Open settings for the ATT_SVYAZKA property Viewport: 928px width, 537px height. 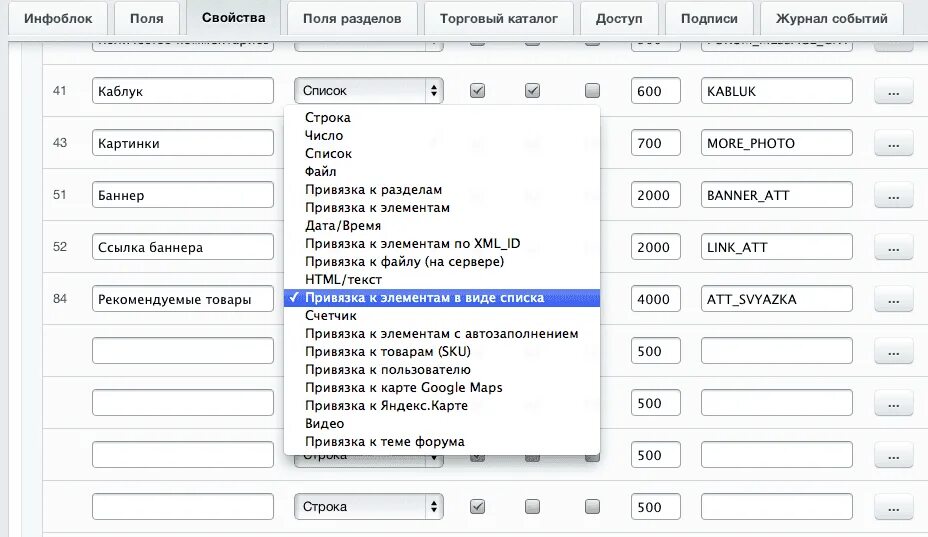click(893, 299)
